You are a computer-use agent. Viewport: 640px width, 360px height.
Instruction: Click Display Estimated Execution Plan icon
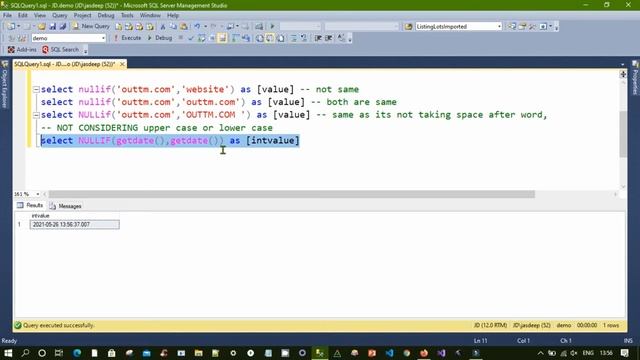202,38
